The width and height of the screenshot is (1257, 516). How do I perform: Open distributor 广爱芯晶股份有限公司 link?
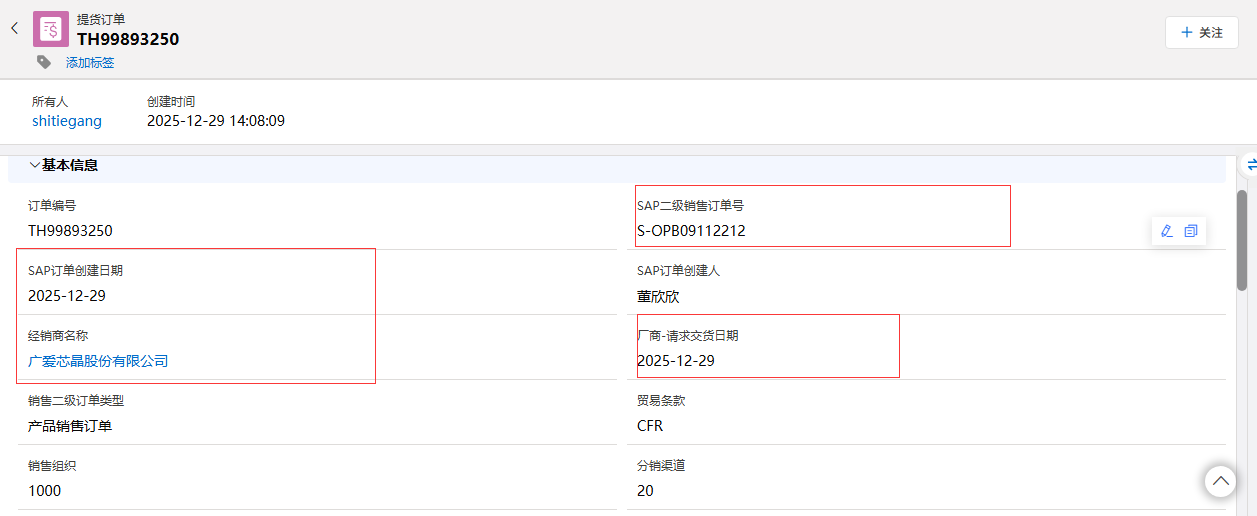98,361
